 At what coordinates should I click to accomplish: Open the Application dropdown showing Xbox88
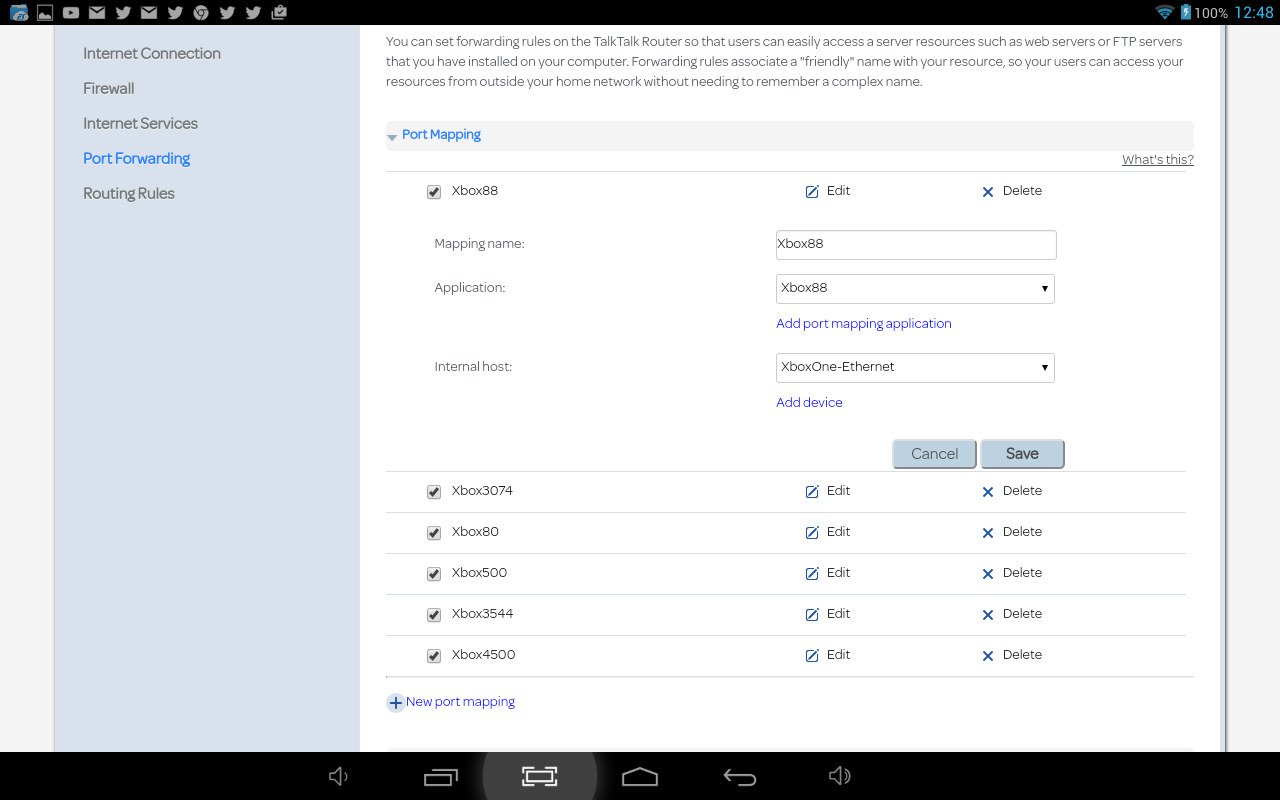coord(915,288)
